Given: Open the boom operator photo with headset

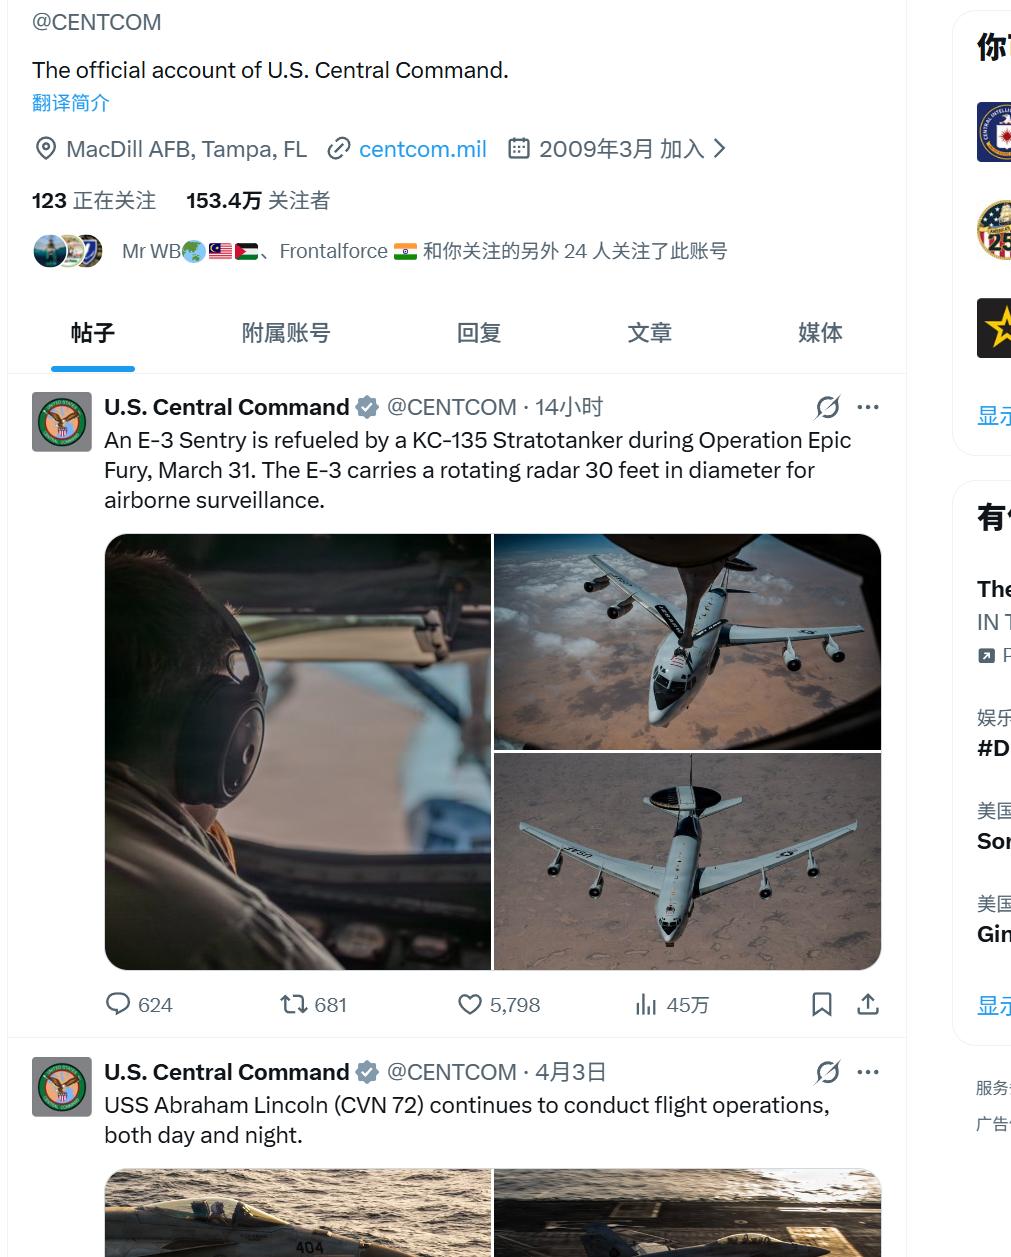Looking at the screenshot, I should pos(298,752).
